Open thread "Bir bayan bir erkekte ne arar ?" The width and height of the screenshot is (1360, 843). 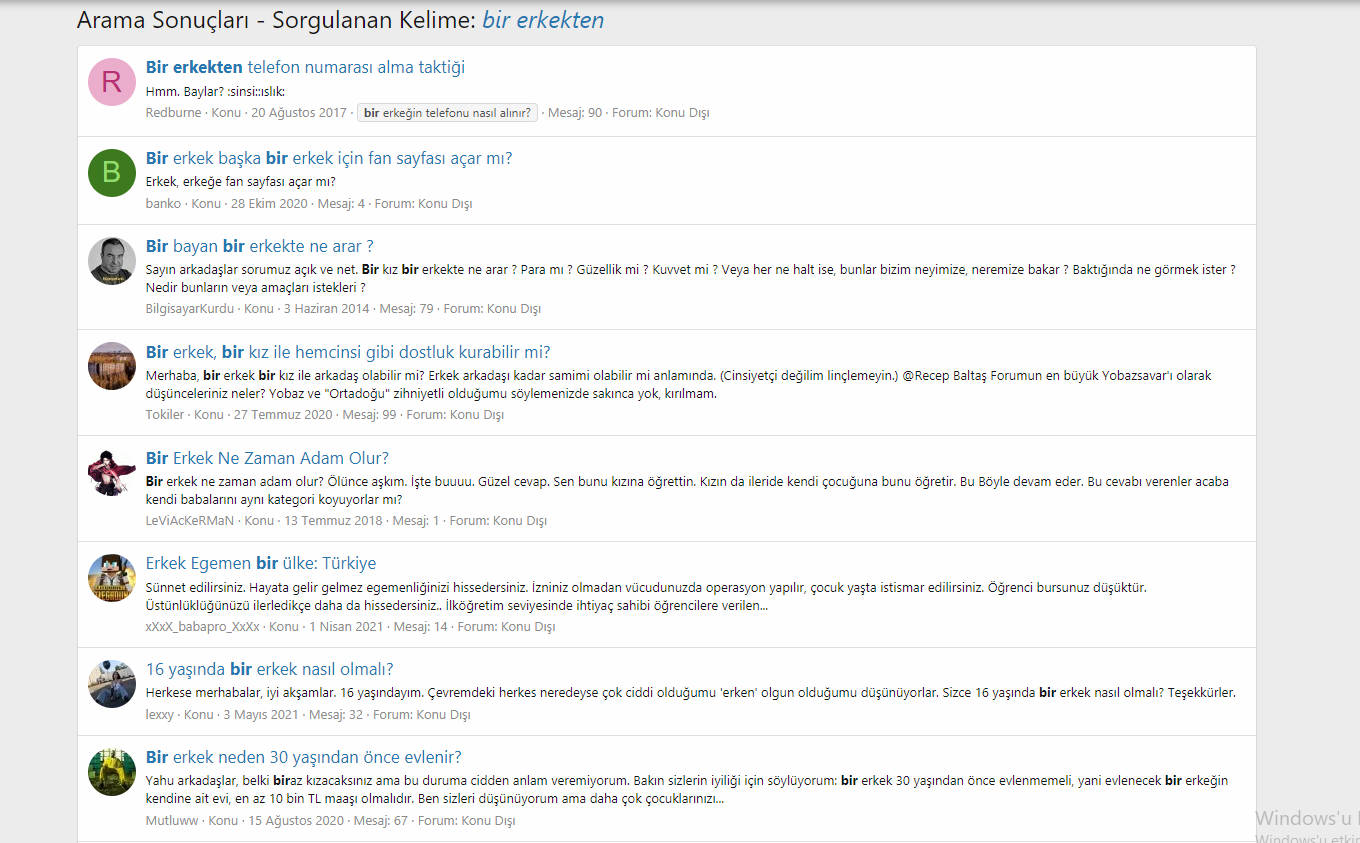click(259, 246)
